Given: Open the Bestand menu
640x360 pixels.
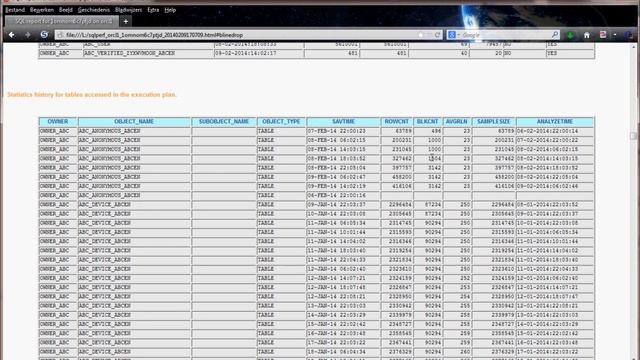Looking at the screenshot, I should pyautogui.click(x=15, y=10).
